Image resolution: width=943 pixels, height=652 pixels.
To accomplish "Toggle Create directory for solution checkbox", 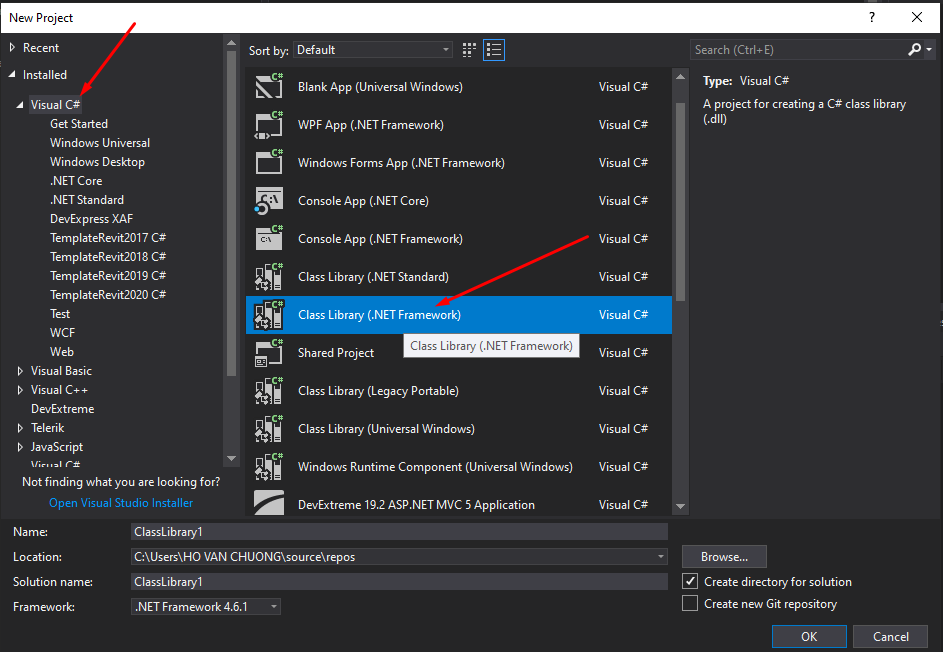I will (x=689, y=581).
